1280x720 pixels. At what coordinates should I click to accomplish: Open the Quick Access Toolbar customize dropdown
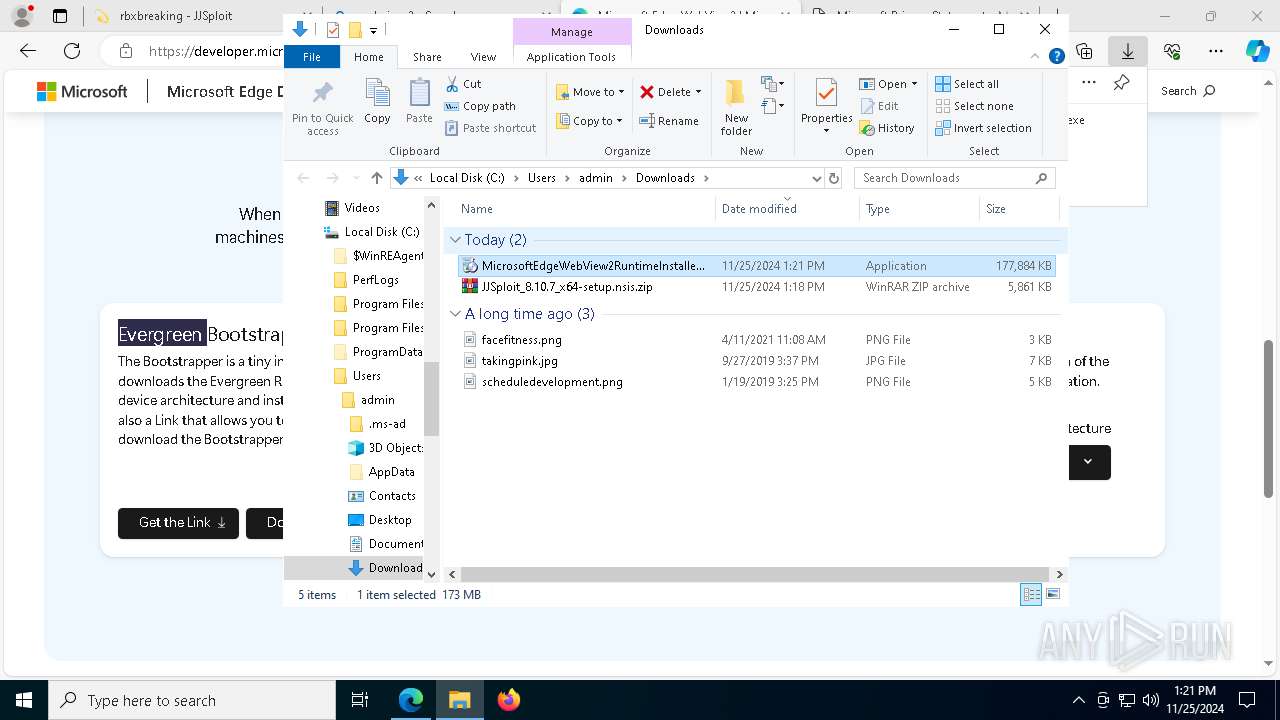point(373,31)
